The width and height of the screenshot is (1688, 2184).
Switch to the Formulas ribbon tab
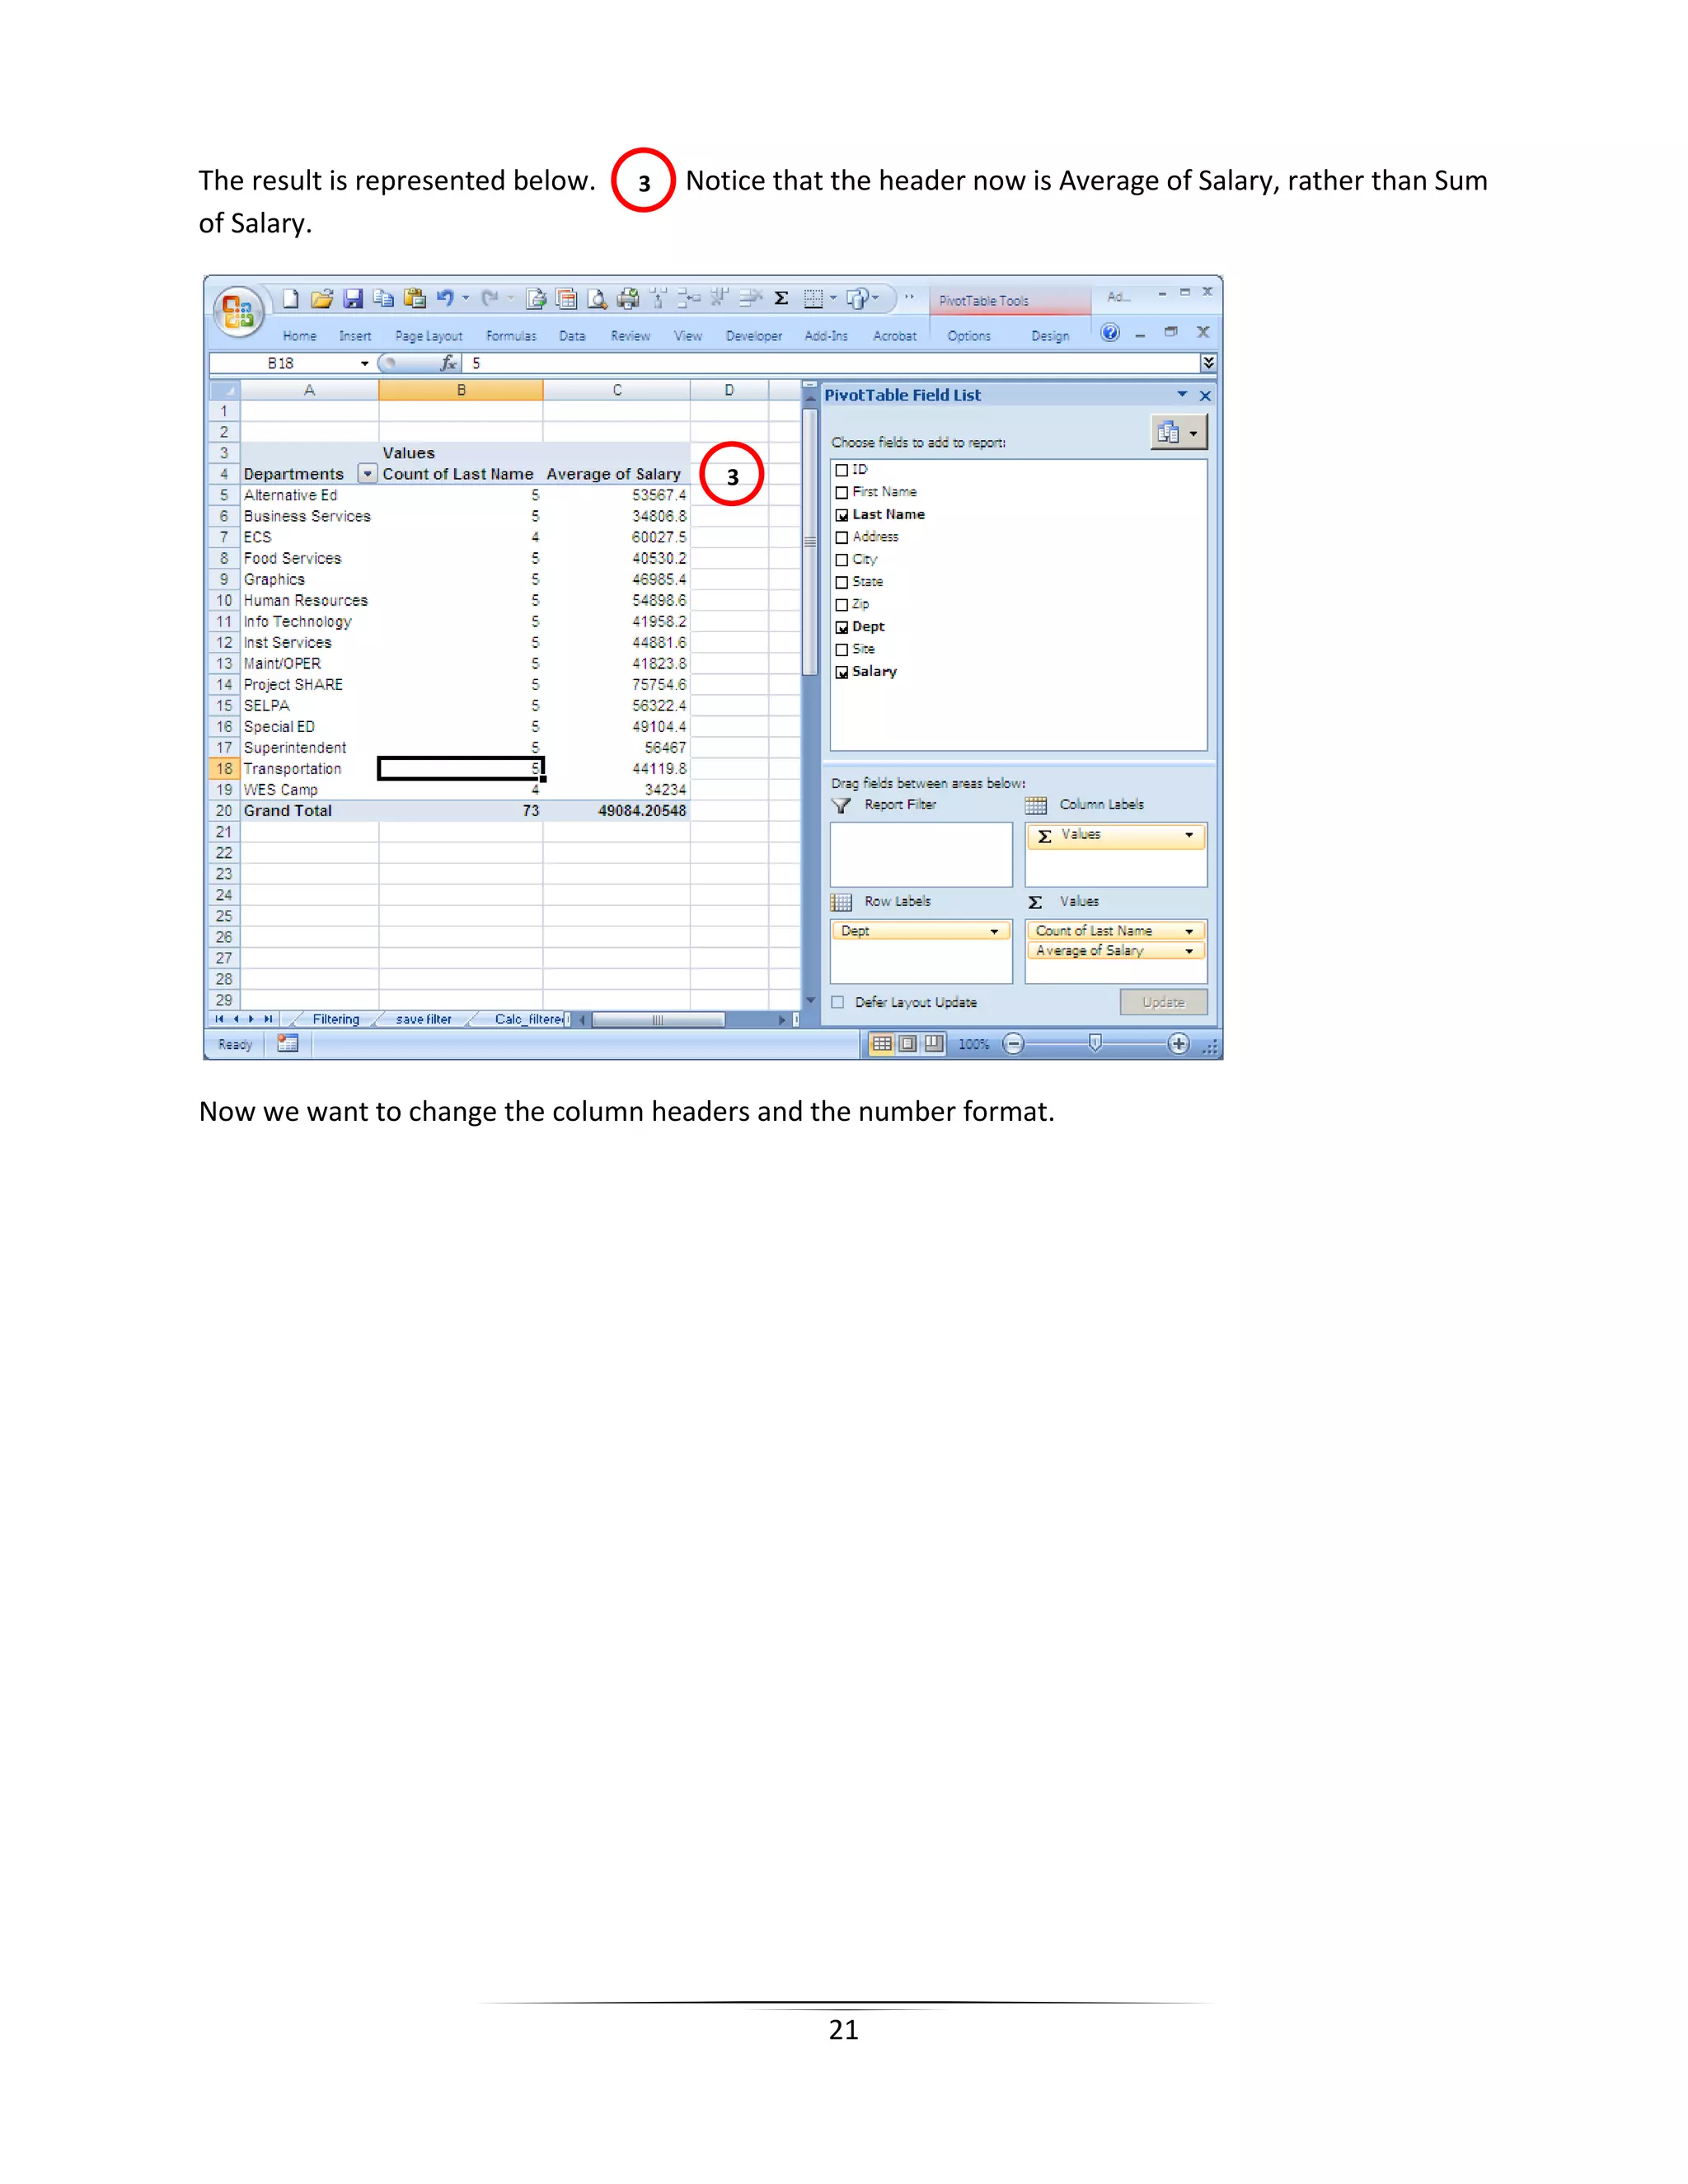511,336
